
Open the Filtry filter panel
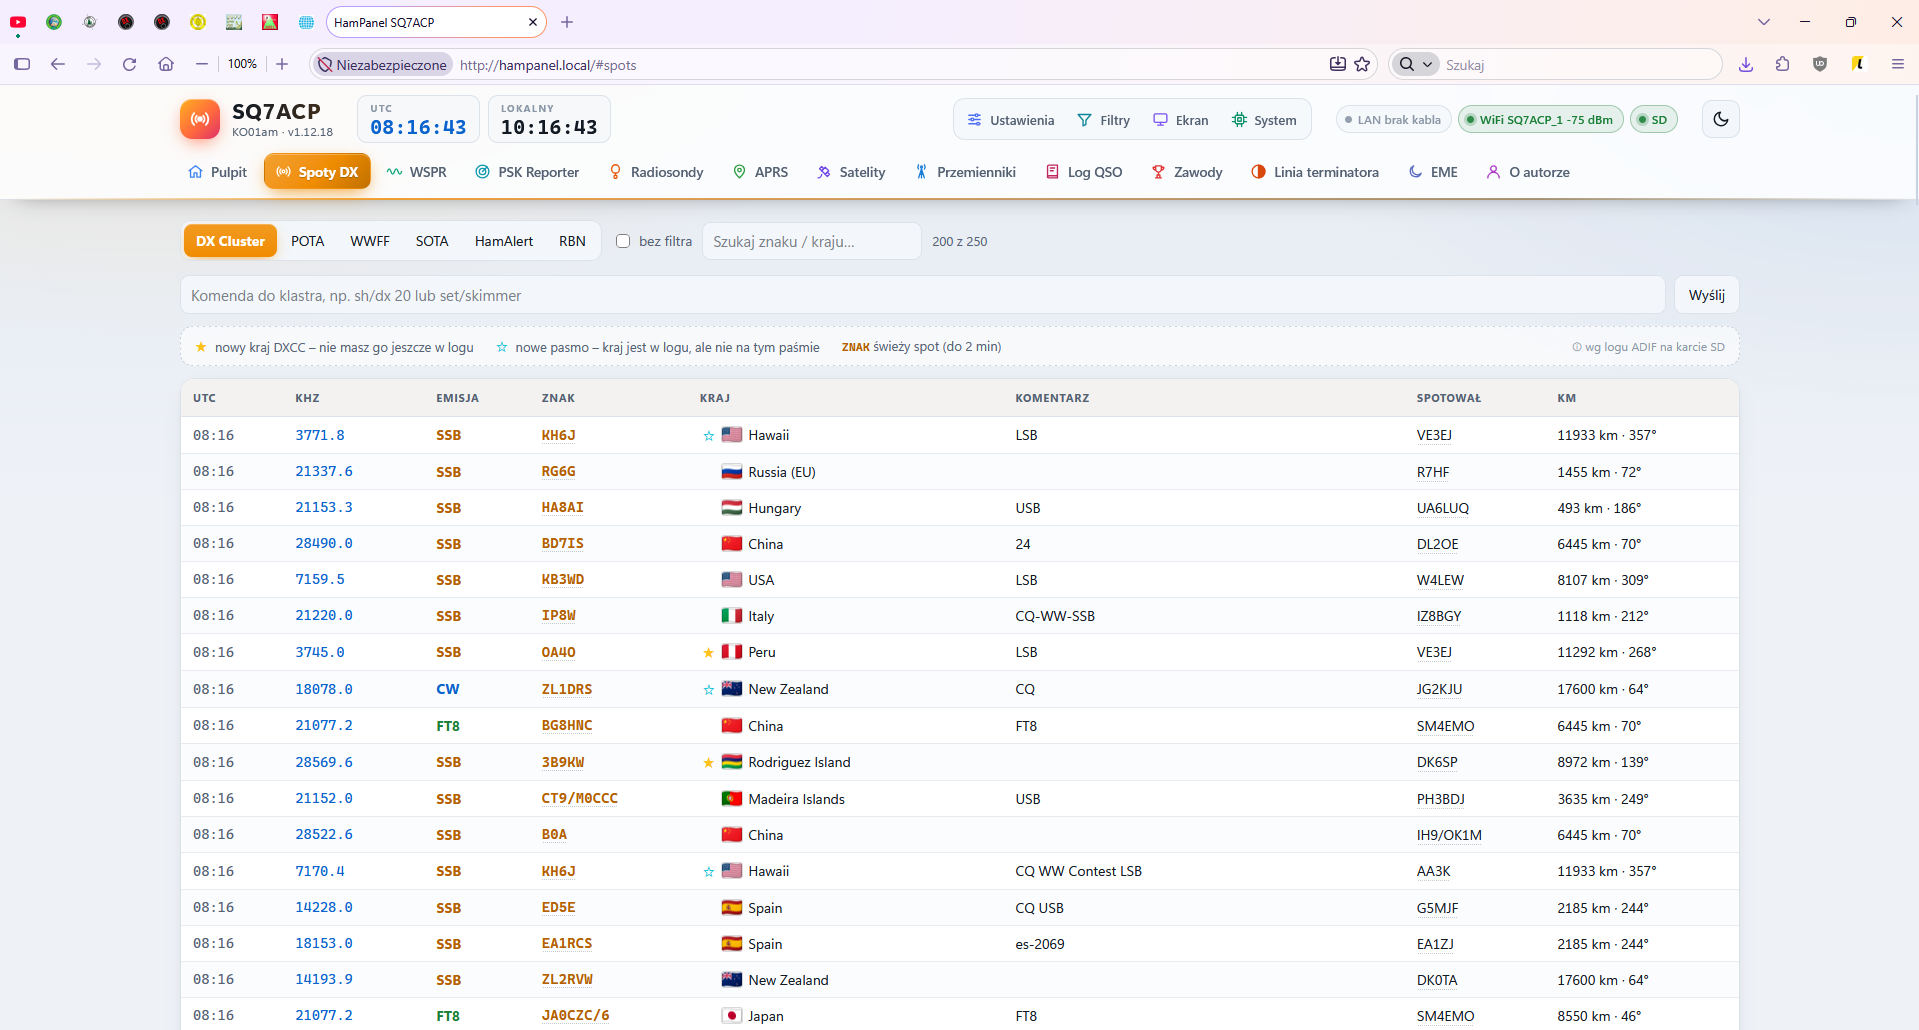[x=1103, y=120]
